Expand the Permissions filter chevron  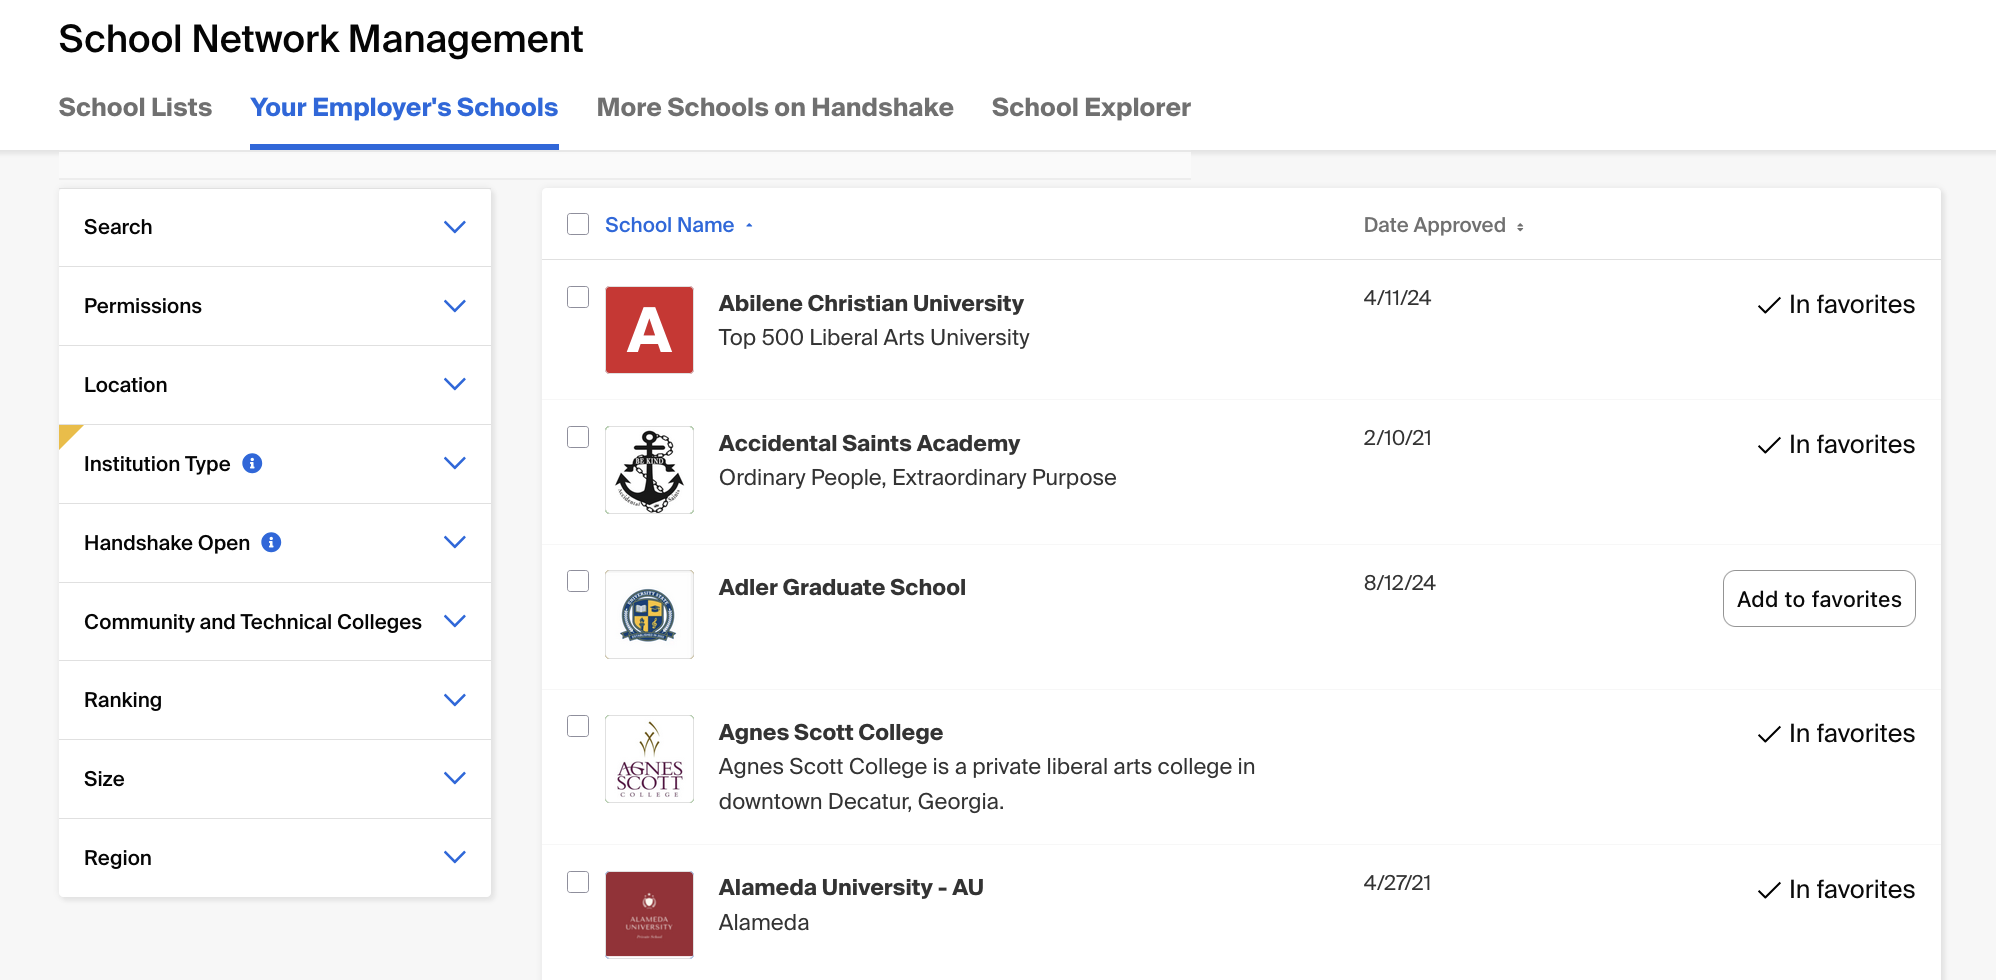point(455,306)
